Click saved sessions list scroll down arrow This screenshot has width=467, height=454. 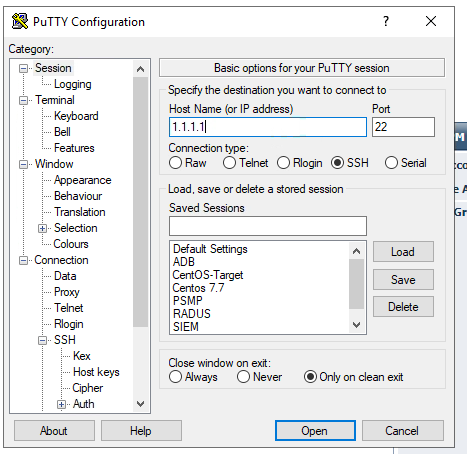[356, 325]
